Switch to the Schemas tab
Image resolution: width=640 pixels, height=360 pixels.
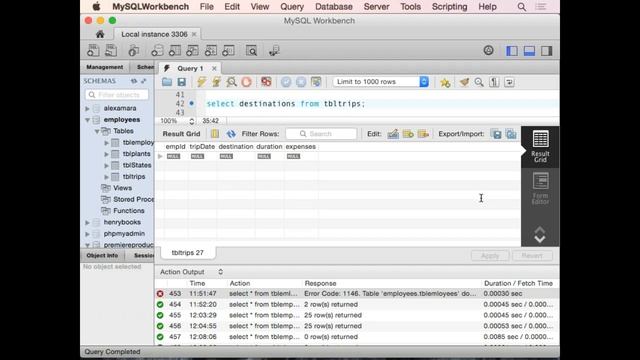pyautogui.click(x=142, y=67)
